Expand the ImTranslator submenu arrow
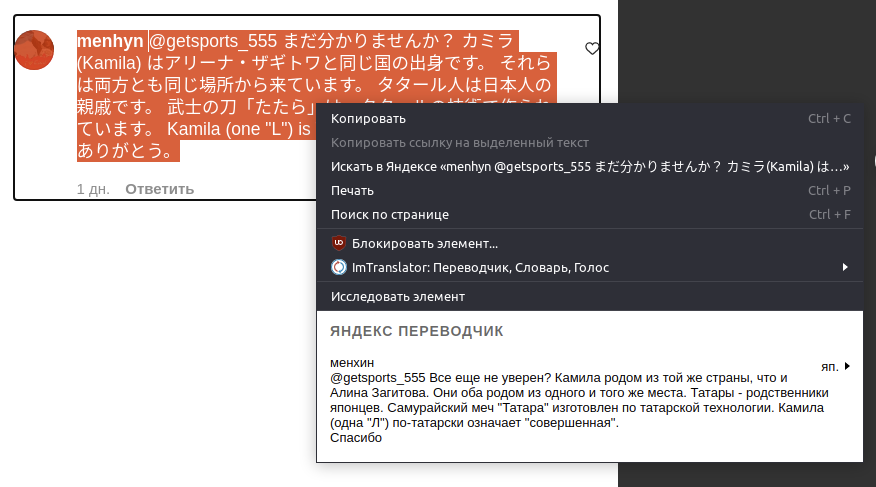The height and width of the screenshot is (487, 876). click(x=845, y=267)
